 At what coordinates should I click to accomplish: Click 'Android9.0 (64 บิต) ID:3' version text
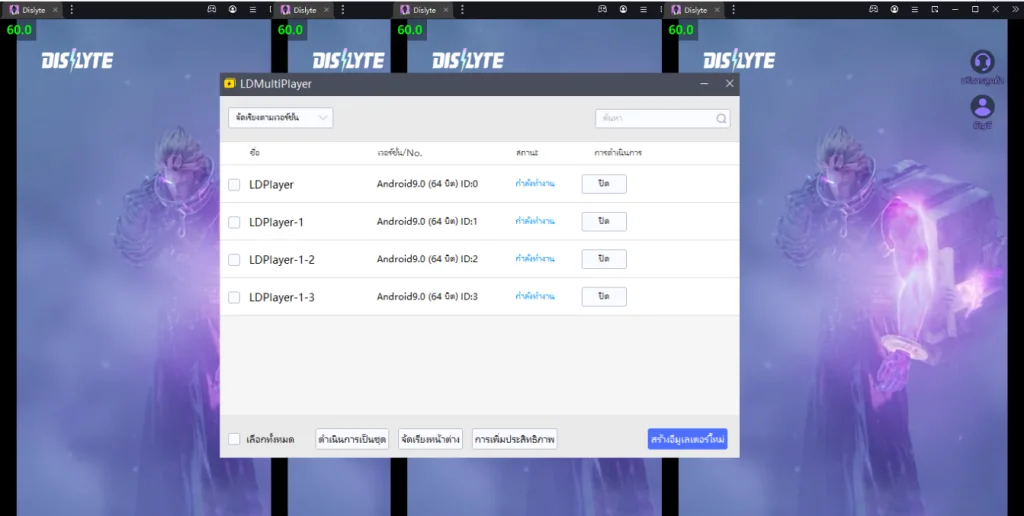[x=427, y=297]
